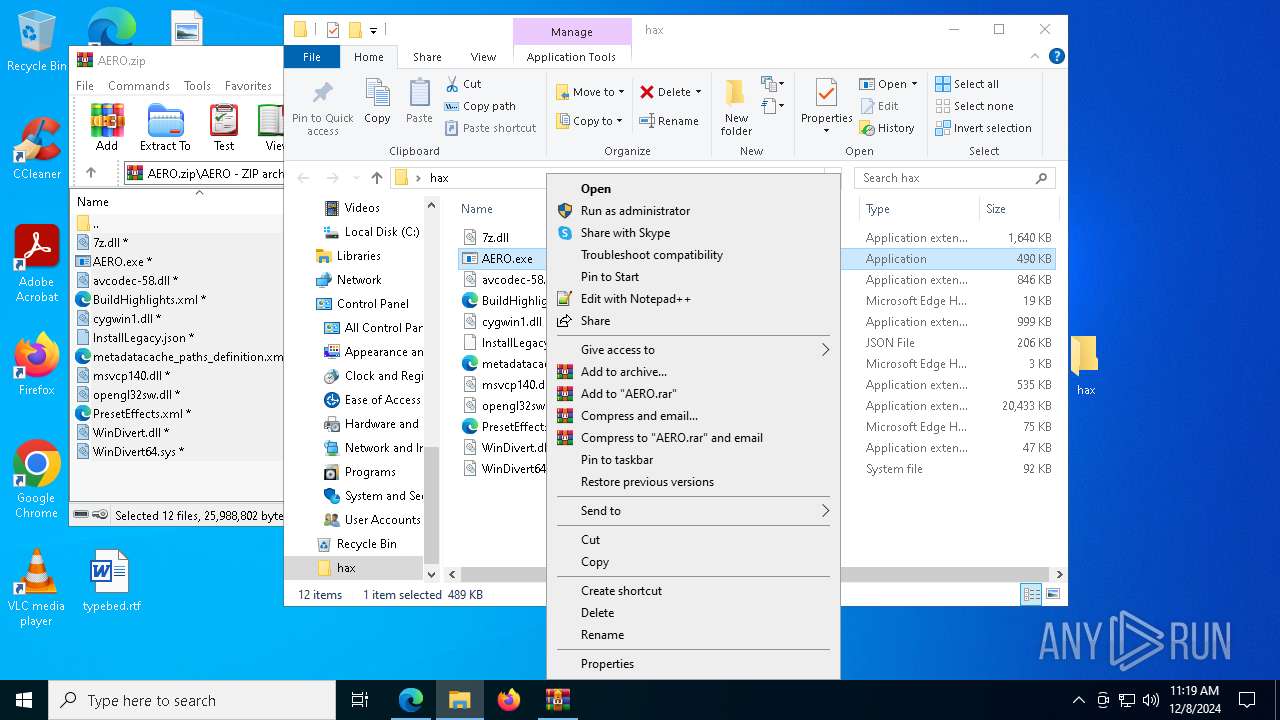Screen dimensions: 1280x720
Task: Expand the Delete dropdown arrow
Action: coord(698,92)
